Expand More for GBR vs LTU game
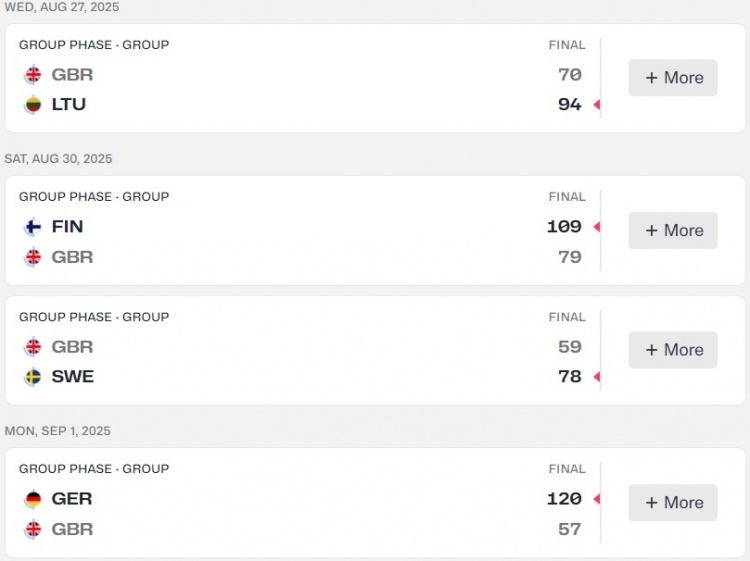 (673, 78)
